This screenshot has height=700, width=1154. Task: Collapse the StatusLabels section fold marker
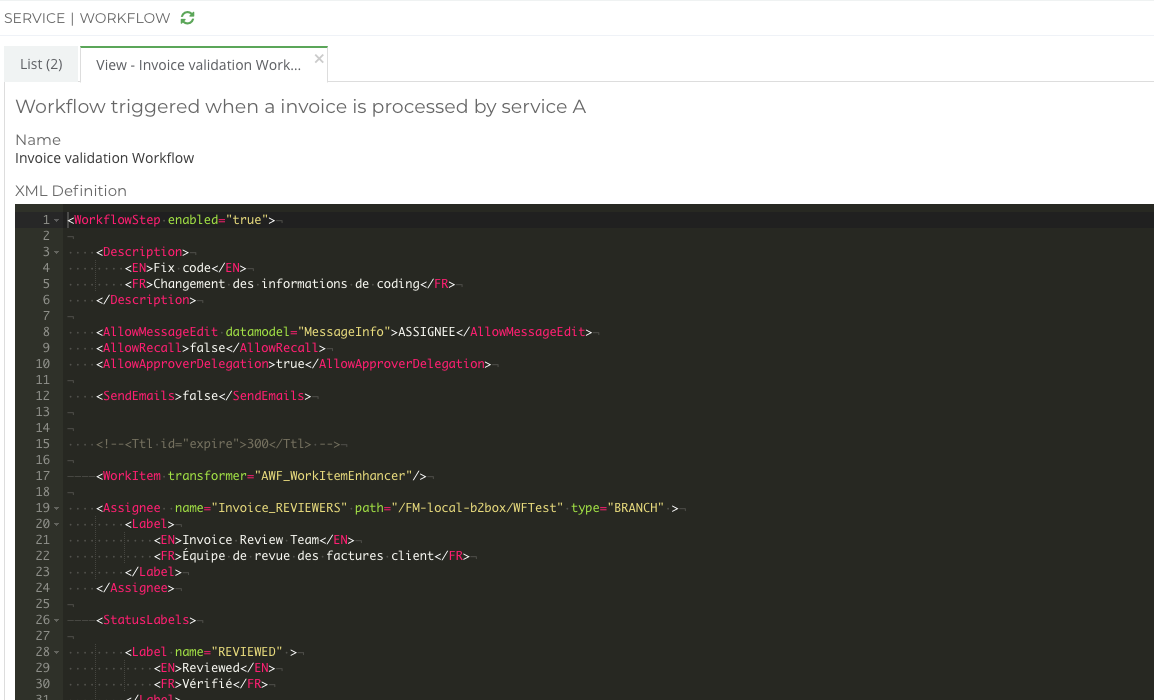pos(56,619)
